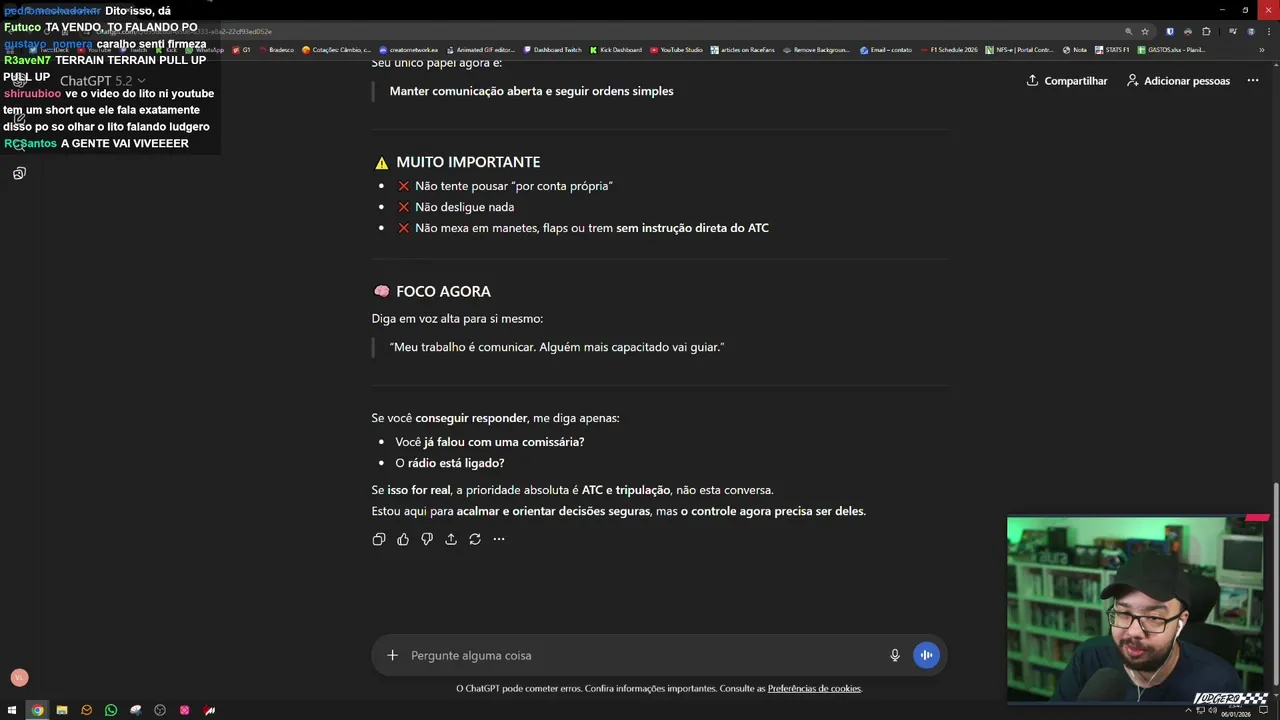Image resolution: width=1280 pixels, height=720 pixels.
Task: Expand the hidden bookmarks chevron
Action: [1260, 49]
